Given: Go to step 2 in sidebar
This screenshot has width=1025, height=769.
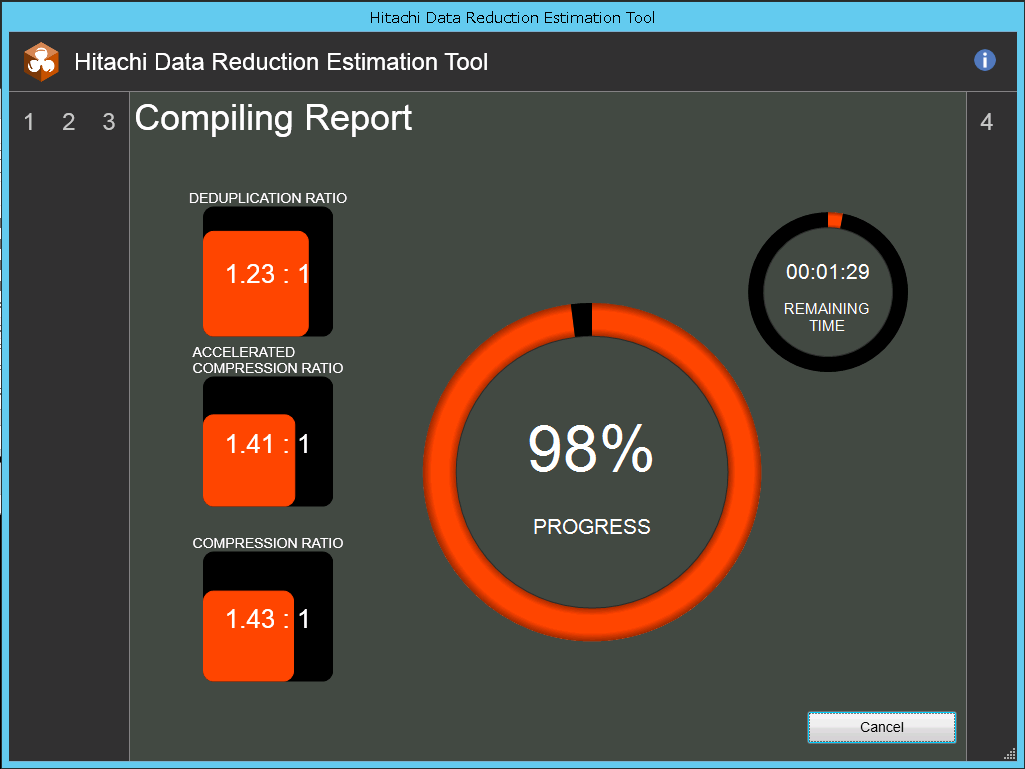Looking at the screenshot, I should [x=69, y=122].
